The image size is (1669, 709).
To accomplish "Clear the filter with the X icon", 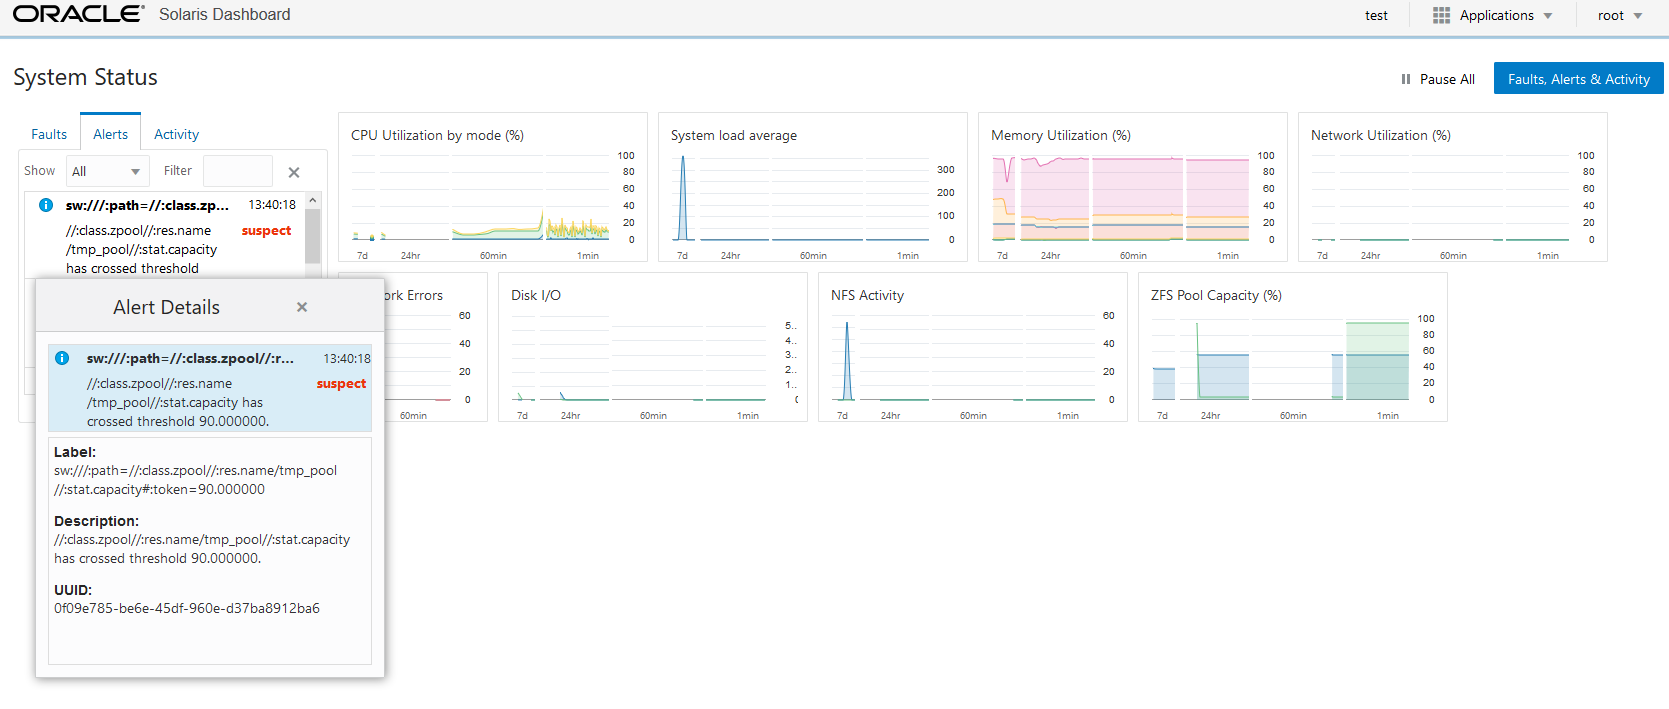I will (294, 172).
